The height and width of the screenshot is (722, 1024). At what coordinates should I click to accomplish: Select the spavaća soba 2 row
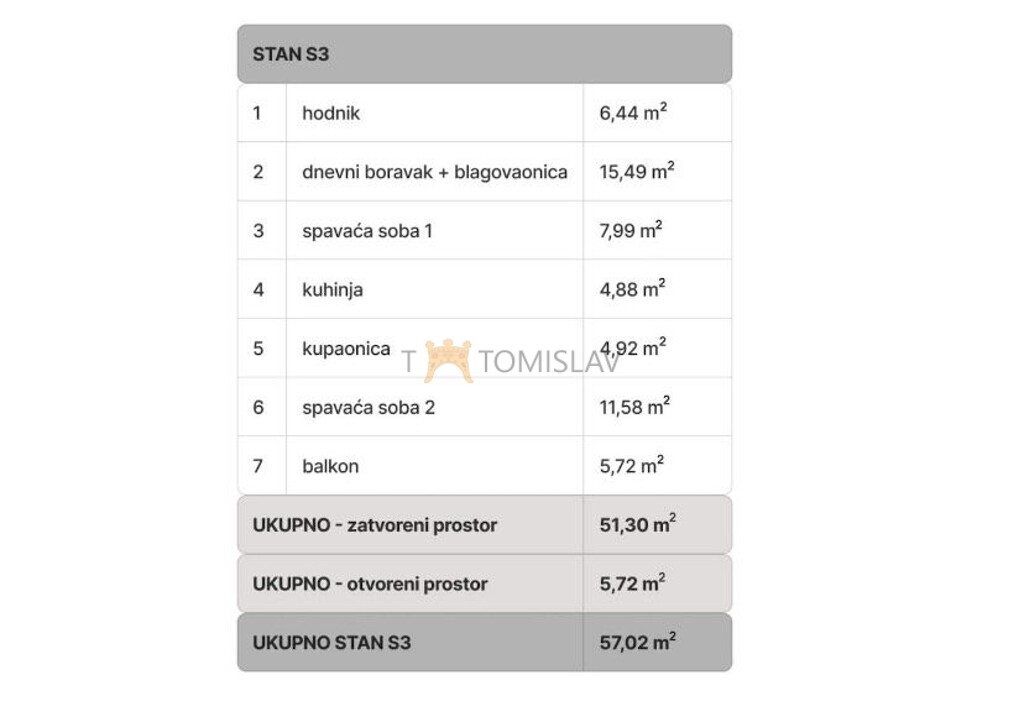[x=485, y=407]
